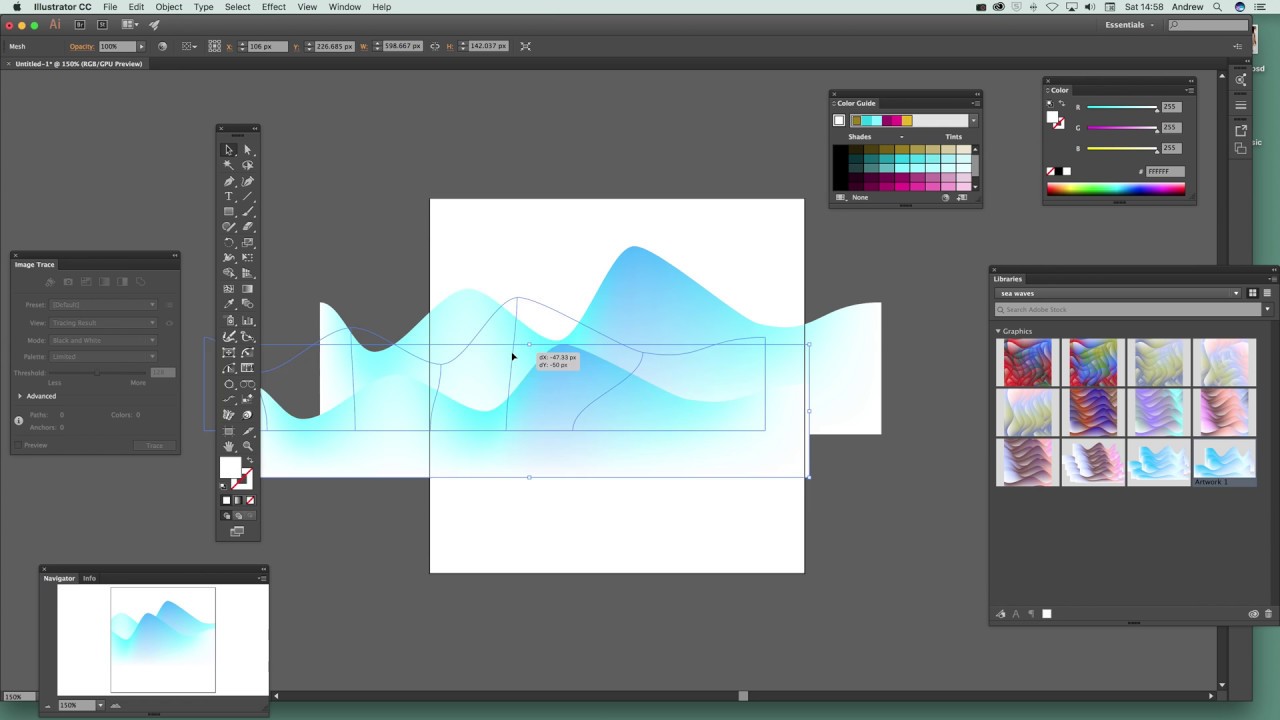Screen dimensions: 1280x720
Task: Select the Zoom tool in Tools panel
Action: click(x=248, y=446)
